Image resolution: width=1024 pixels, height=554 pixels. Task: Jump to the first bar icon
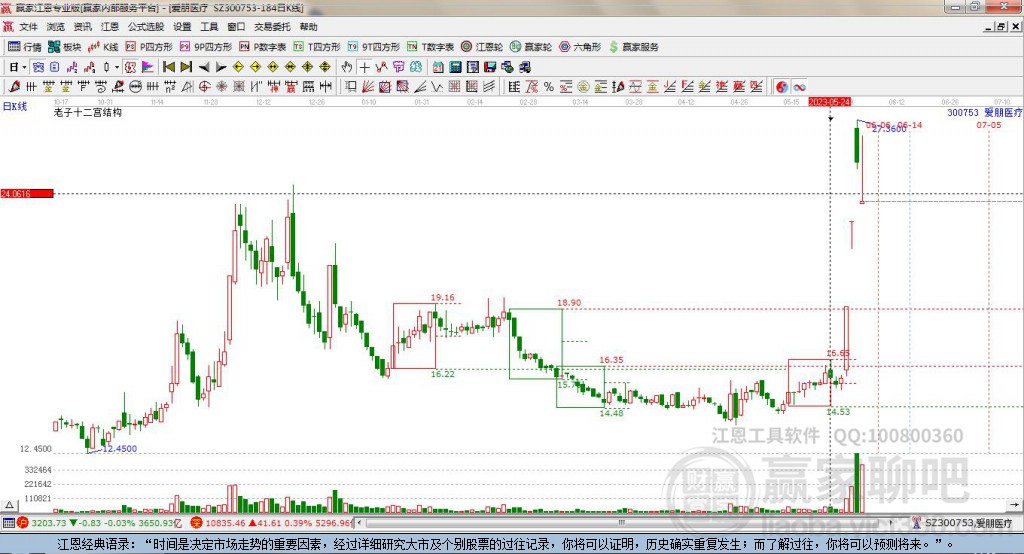[168, 67]
